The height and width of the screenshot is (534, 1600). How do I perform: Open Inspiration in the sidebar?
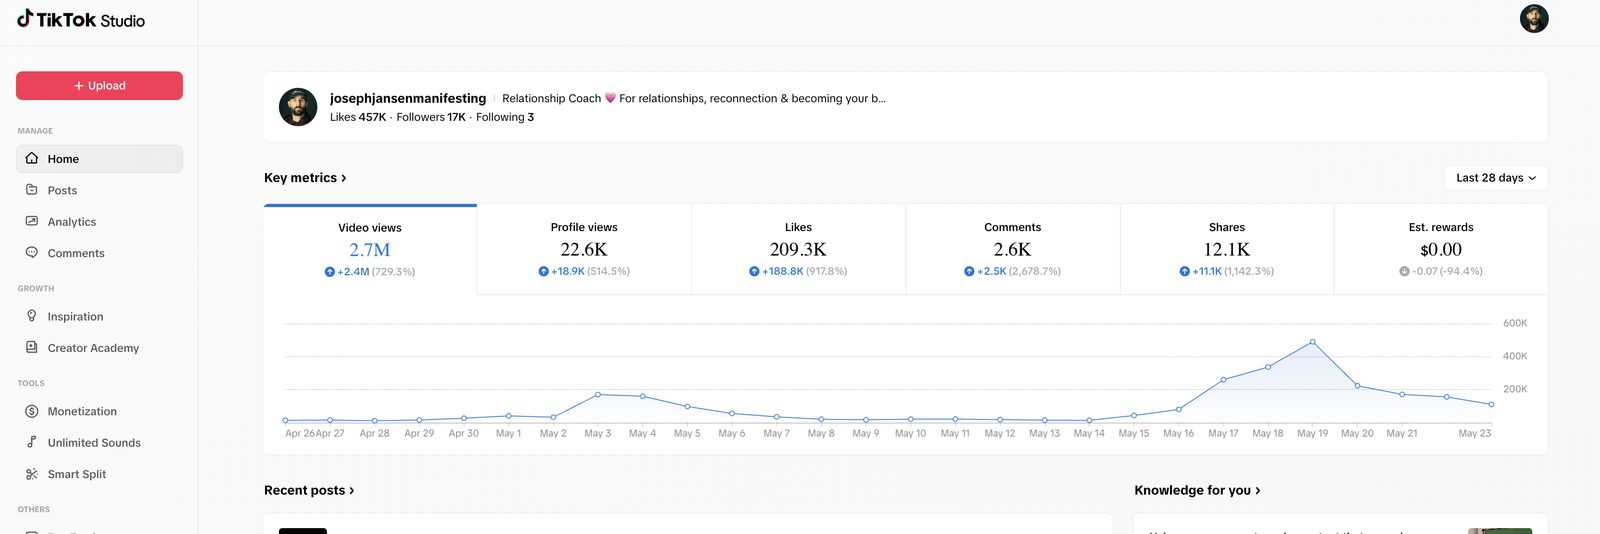[x=99, y=316]
